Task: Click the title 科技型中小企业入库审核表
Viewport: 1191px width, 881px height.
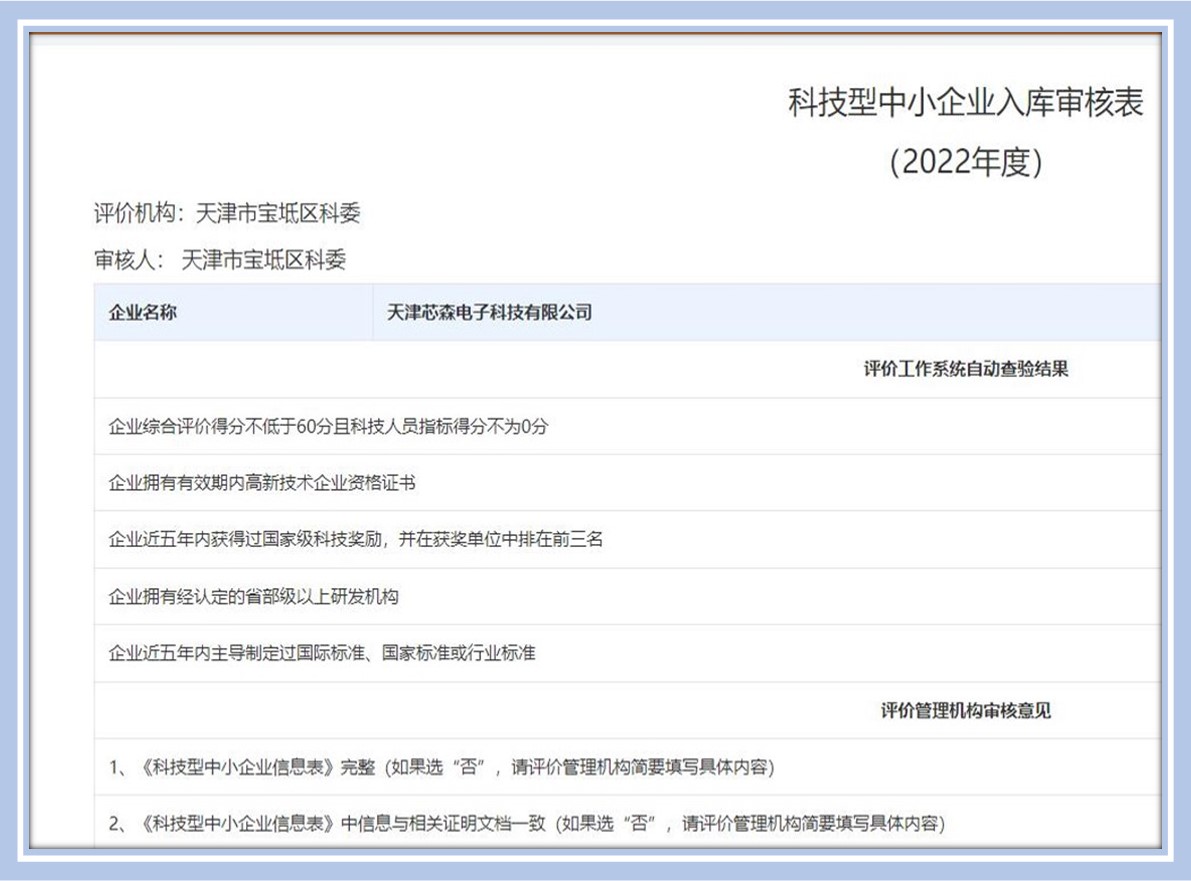Action: [965, 103]
